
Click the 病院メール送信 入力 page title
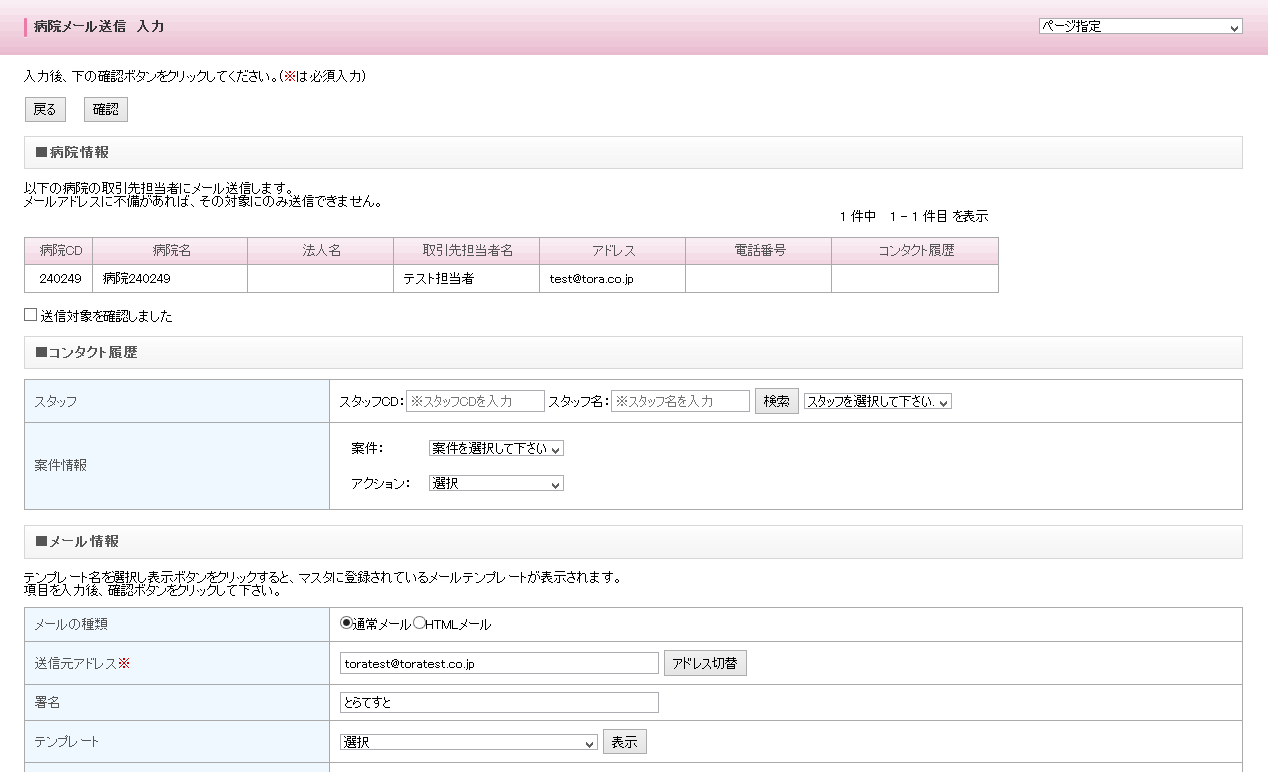point(99,27)
